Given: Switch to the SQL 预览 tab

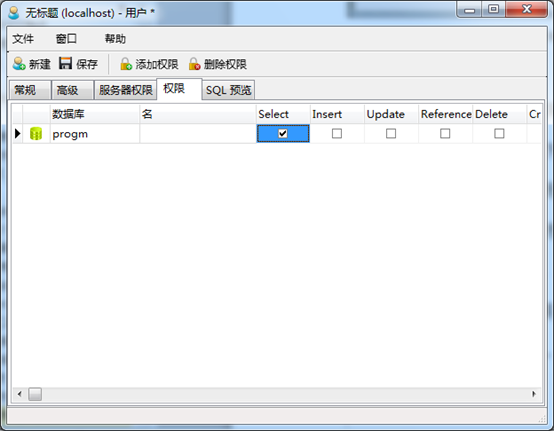Looking at the screenshot, I should (228, 90).
